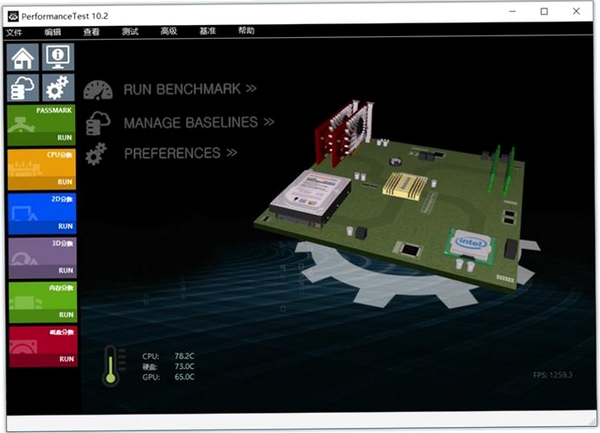Select the gold heatsink chipset on motherboard
Image resolution: width=600 pixels, height=433 pixels.
pos(405,185)
